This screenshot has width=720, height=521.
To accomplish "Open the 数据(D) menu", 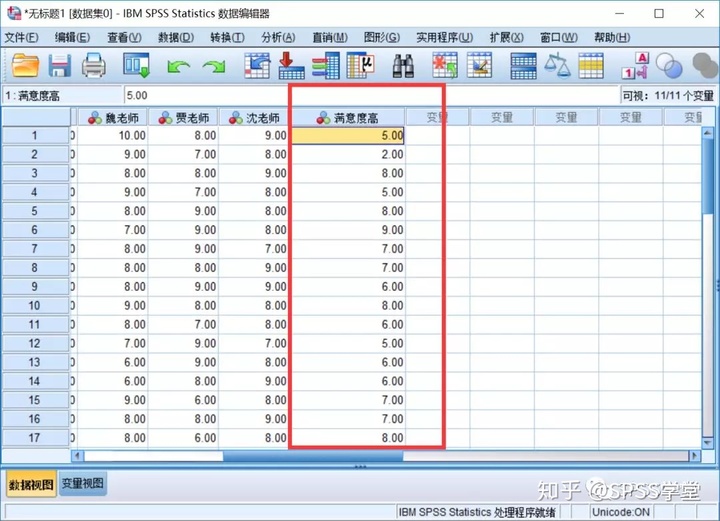I will click(x=176, y=37).
